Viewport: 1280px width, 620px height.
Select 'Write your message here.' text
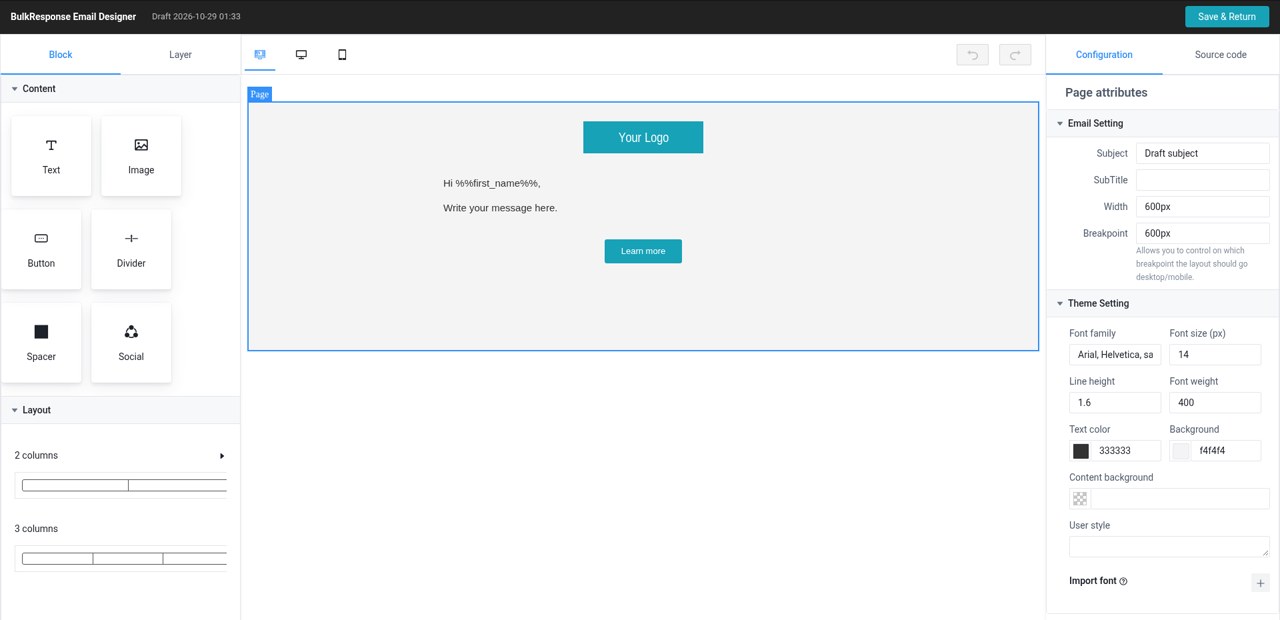coord(500,208)
